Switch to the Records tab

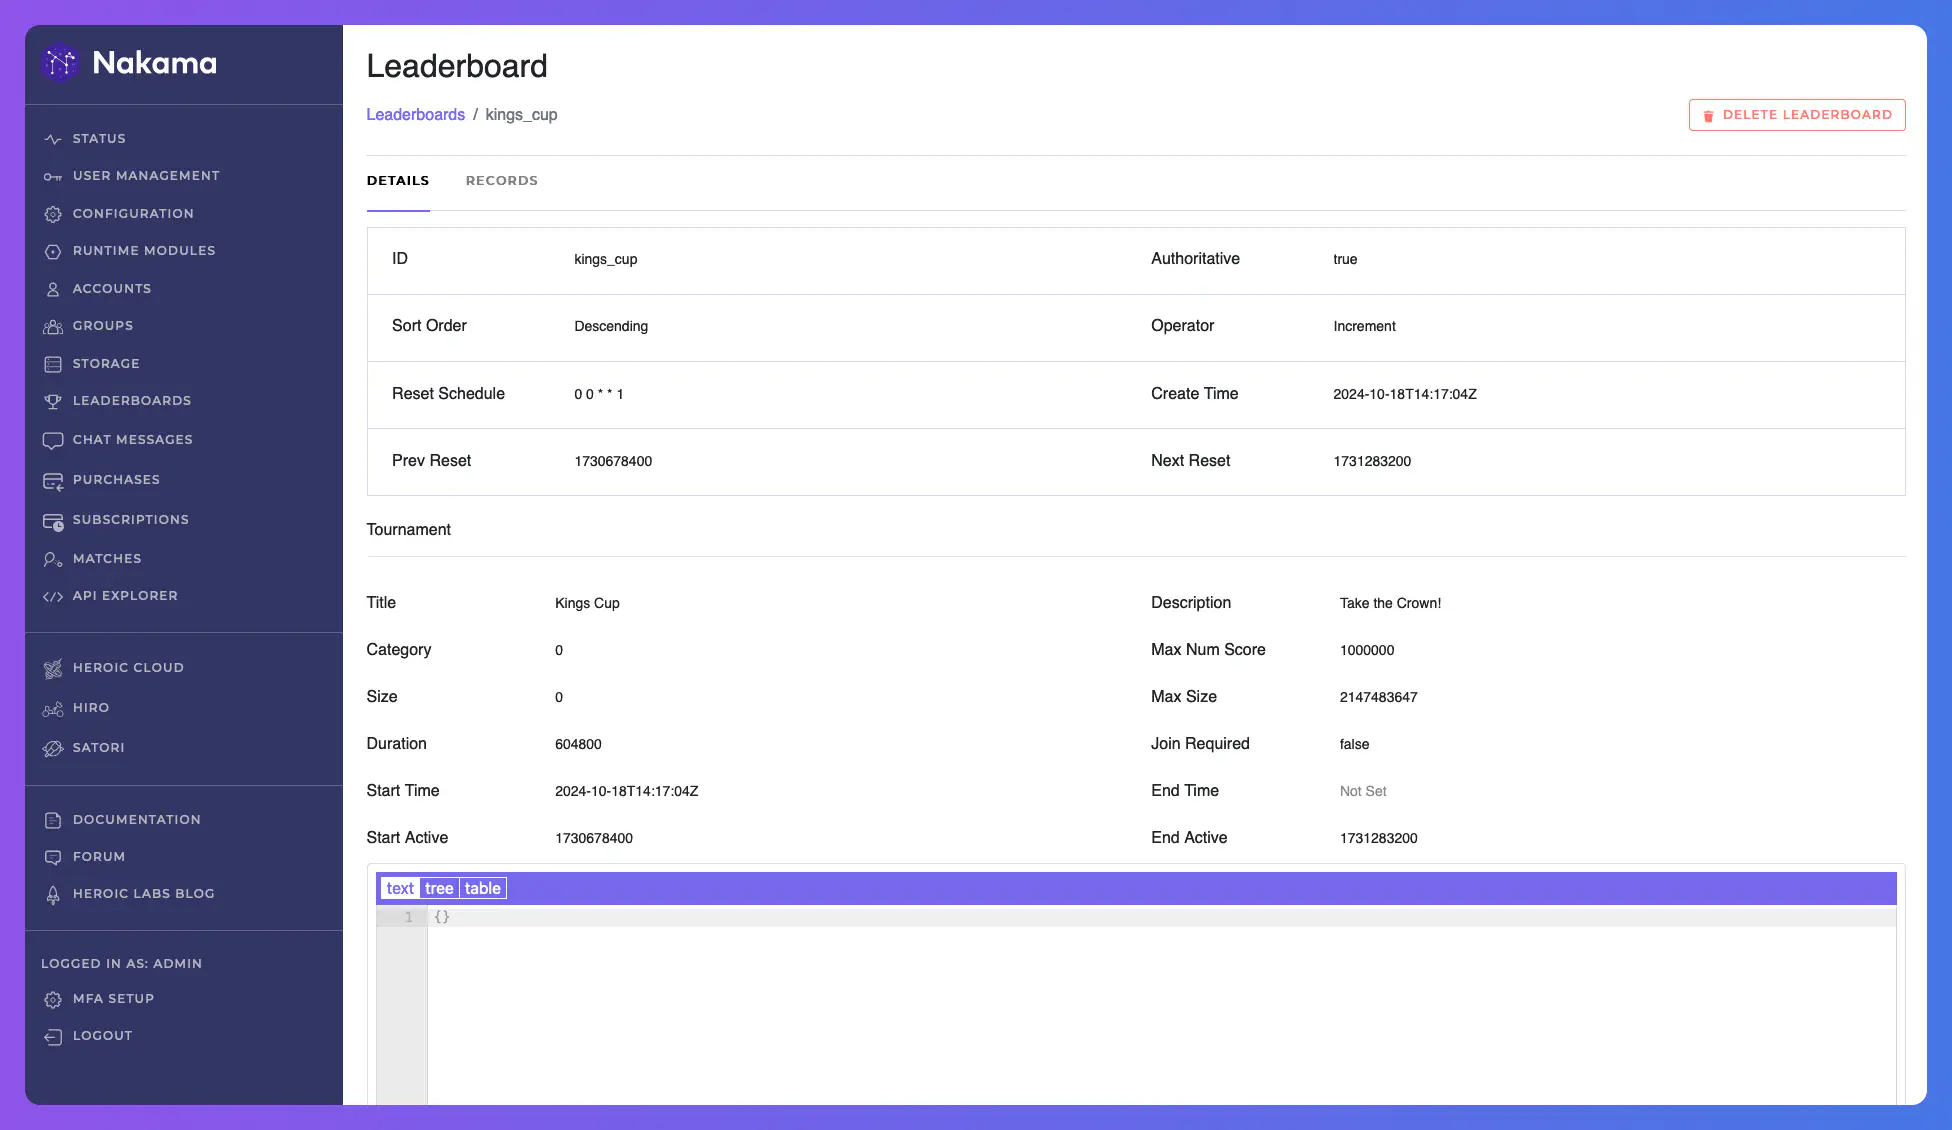click(x=502, y=179)
